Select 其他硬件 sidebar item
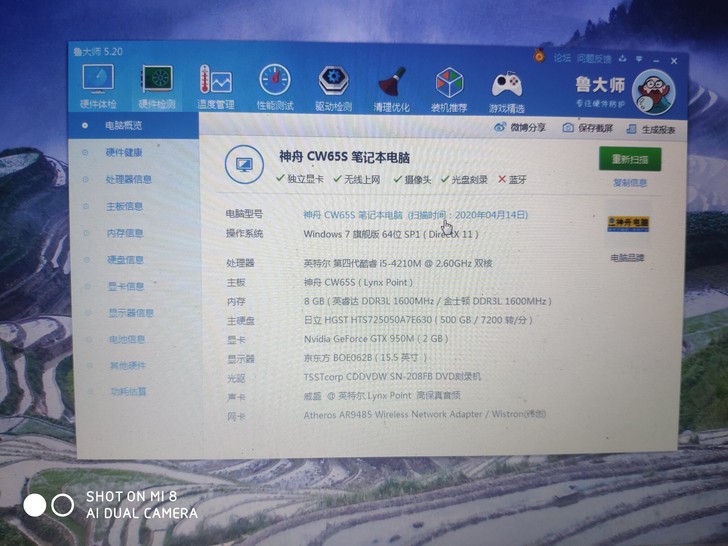This screenshot has width=728, height=546. click(128, 366)
